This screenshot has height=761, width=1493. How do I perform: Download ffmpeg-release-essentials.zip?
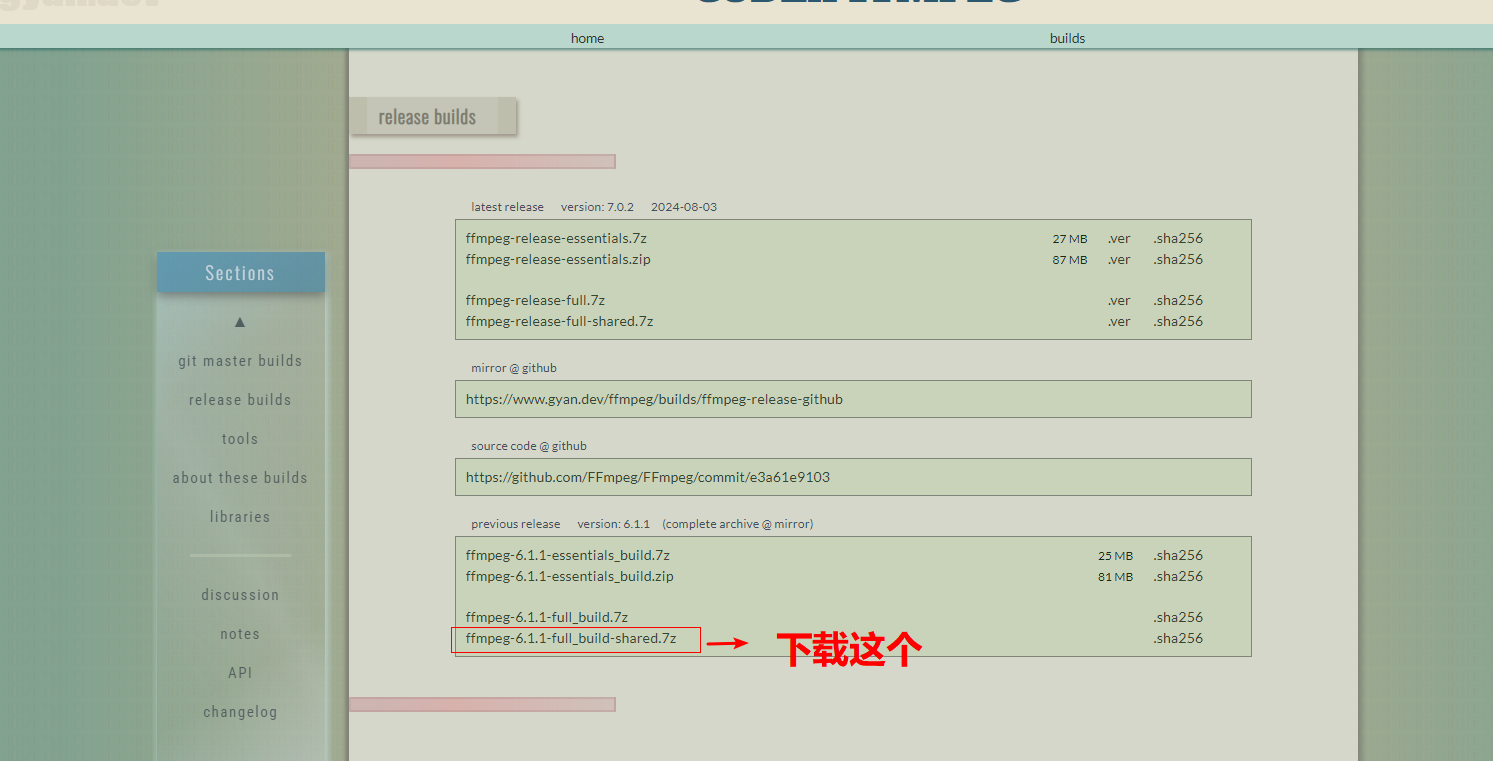pos(558,259)
